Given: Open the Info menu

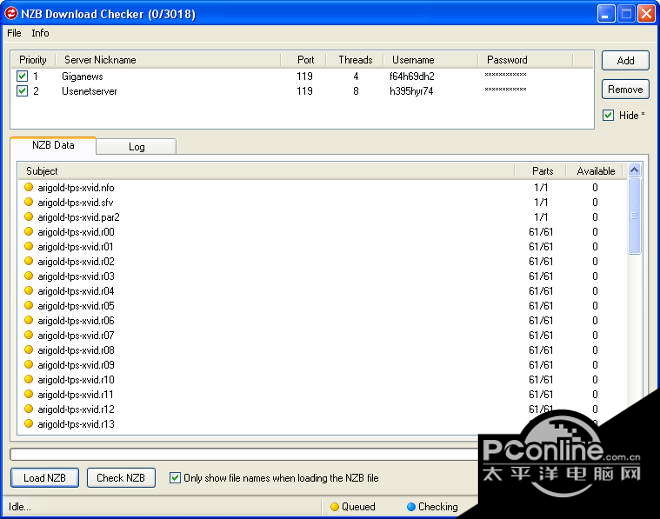Looking at the screenshot, I should coord(40,33).
